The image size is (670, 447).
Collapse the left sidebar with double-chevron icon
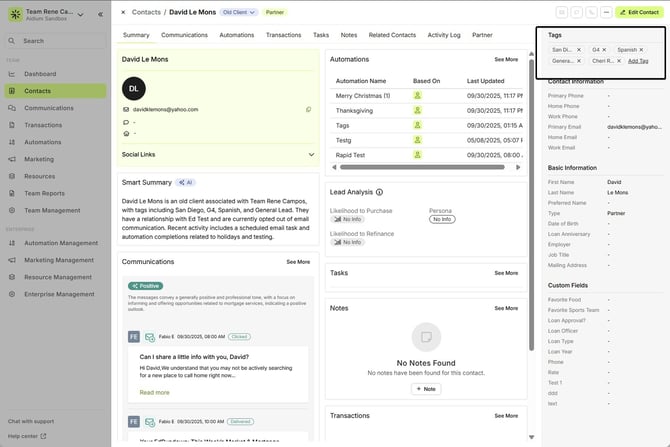[100, 14]
